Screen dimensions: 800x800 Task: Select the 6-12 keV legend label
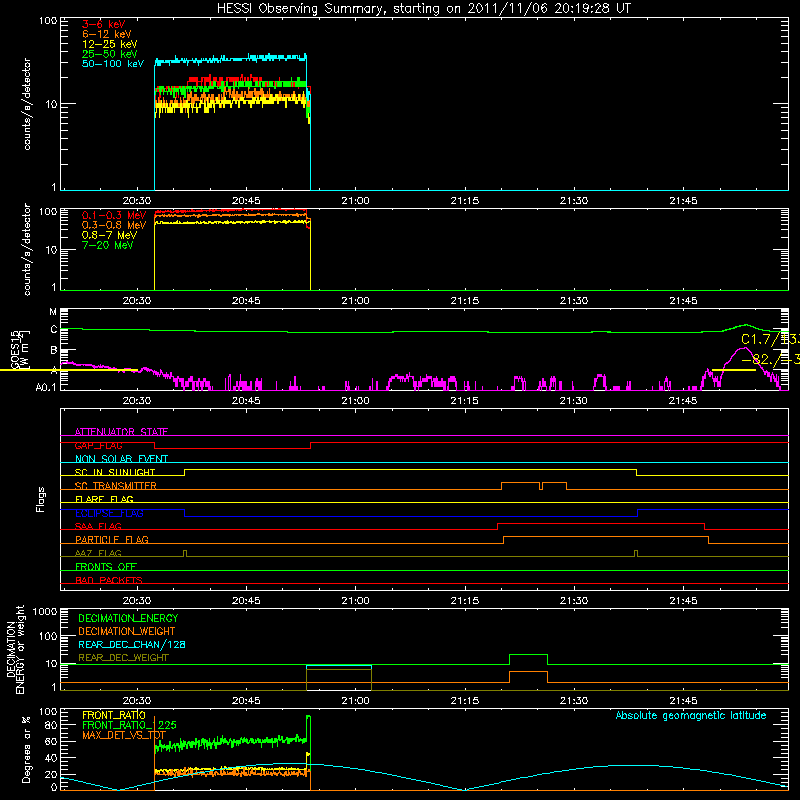click(x=107, y=34)
